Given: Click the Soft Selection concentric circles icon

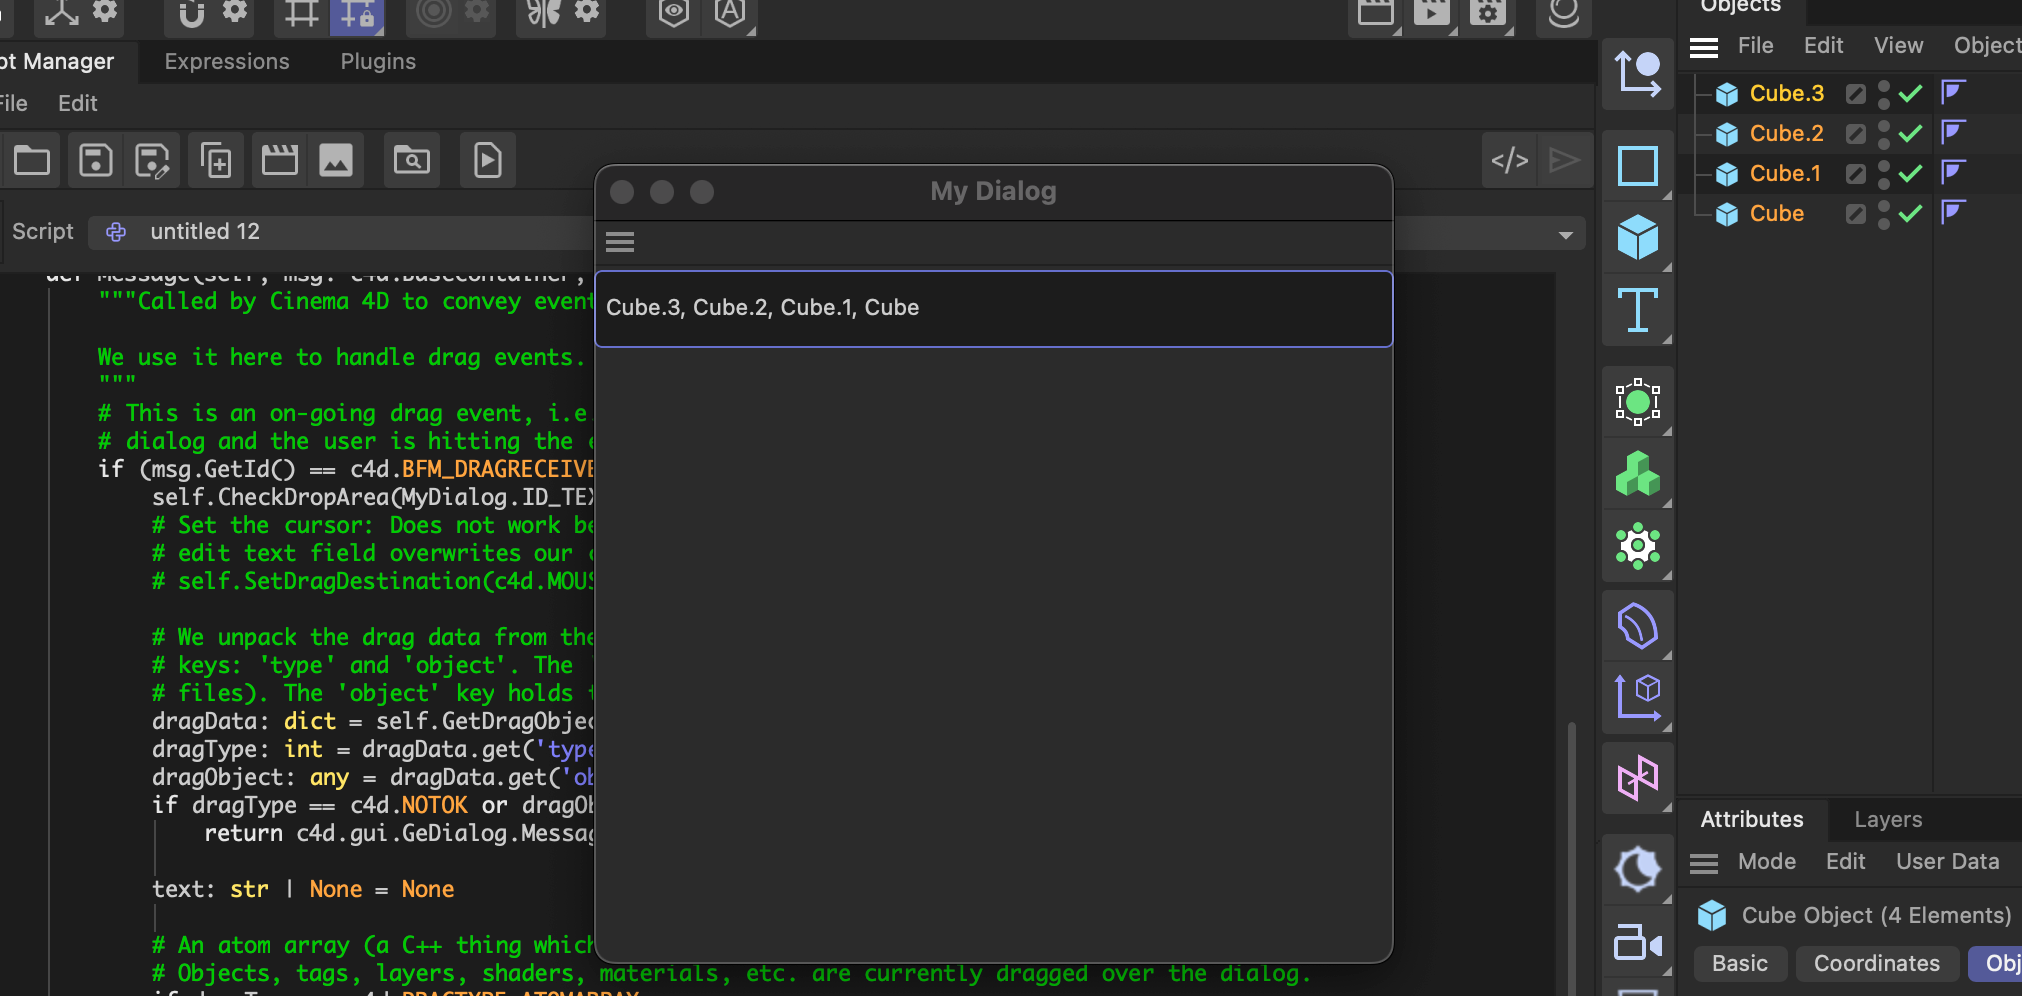Looking at the screenshot, I should pyautogui.click(x=434, y=13).
